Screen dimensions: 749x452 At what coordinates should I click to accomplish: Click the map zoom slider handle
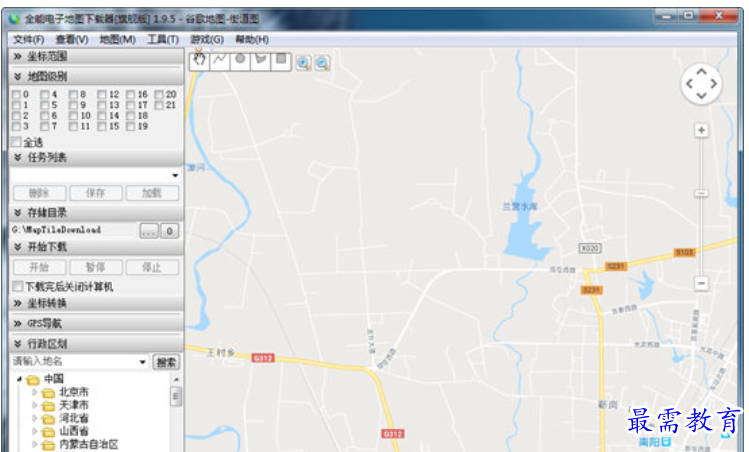pos(701,193)
